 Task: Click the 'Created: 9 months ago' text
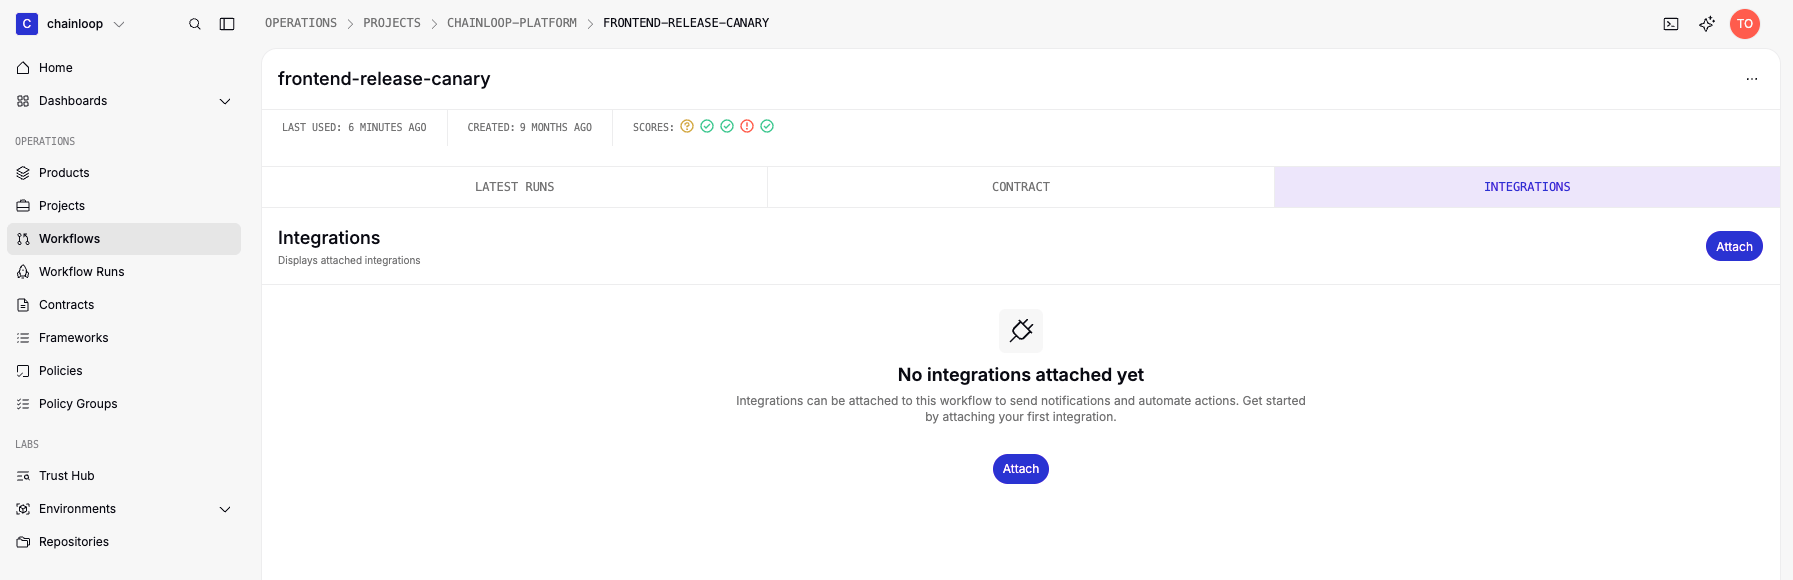(530, 128)
